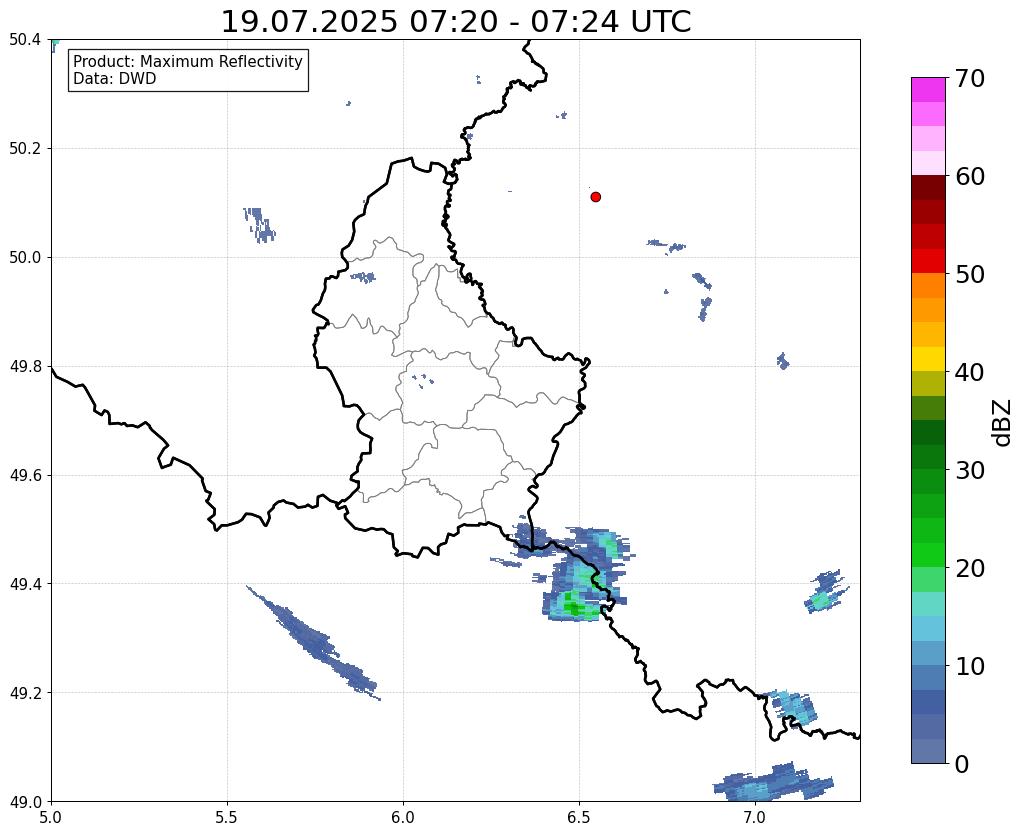Click the latitude axis label 50.4

[x=25, y=40]
